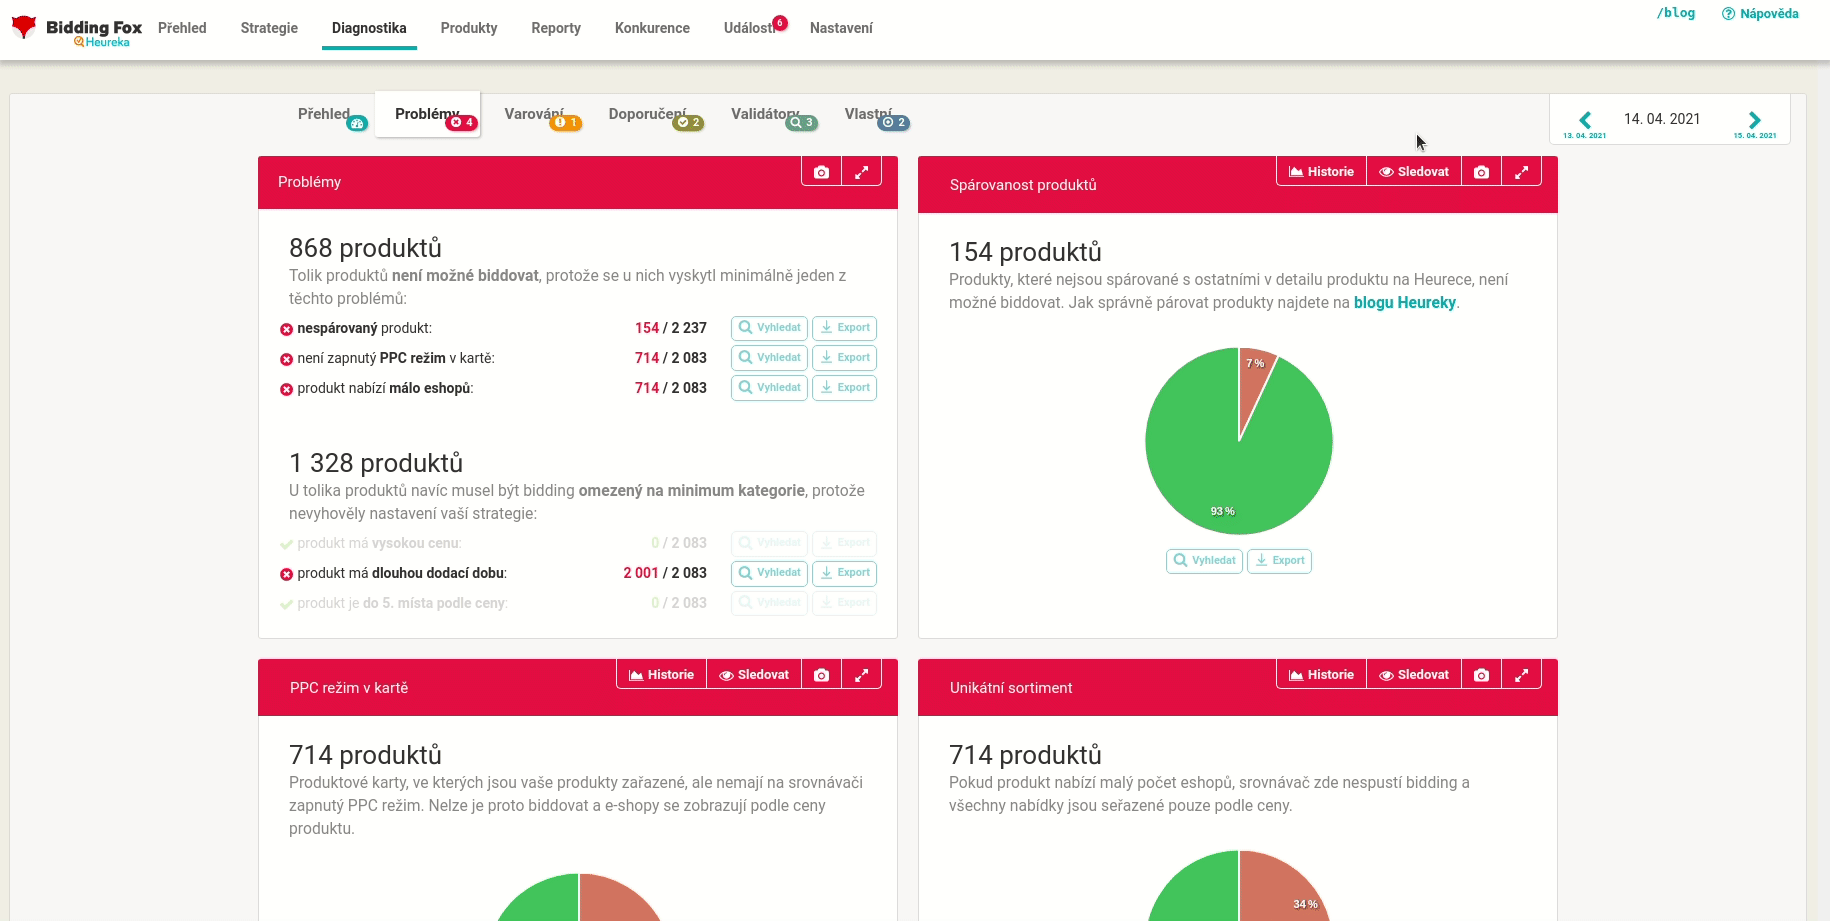Screen dimensions: 1830x921
Task: Click Export for produkt nabízí málo eshopů
Action: 844,388
